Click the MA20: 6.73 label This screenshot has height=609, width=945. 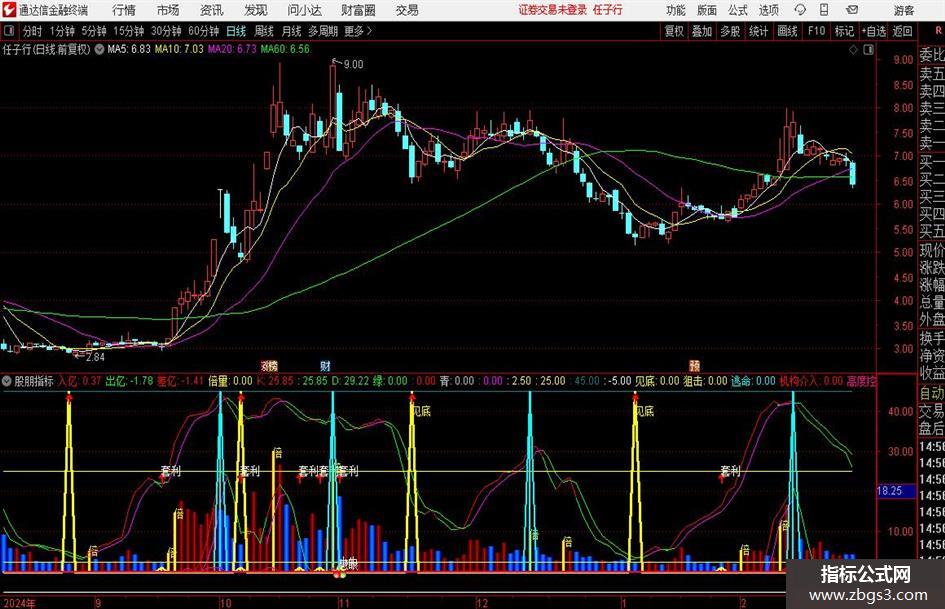pos(232,49)
